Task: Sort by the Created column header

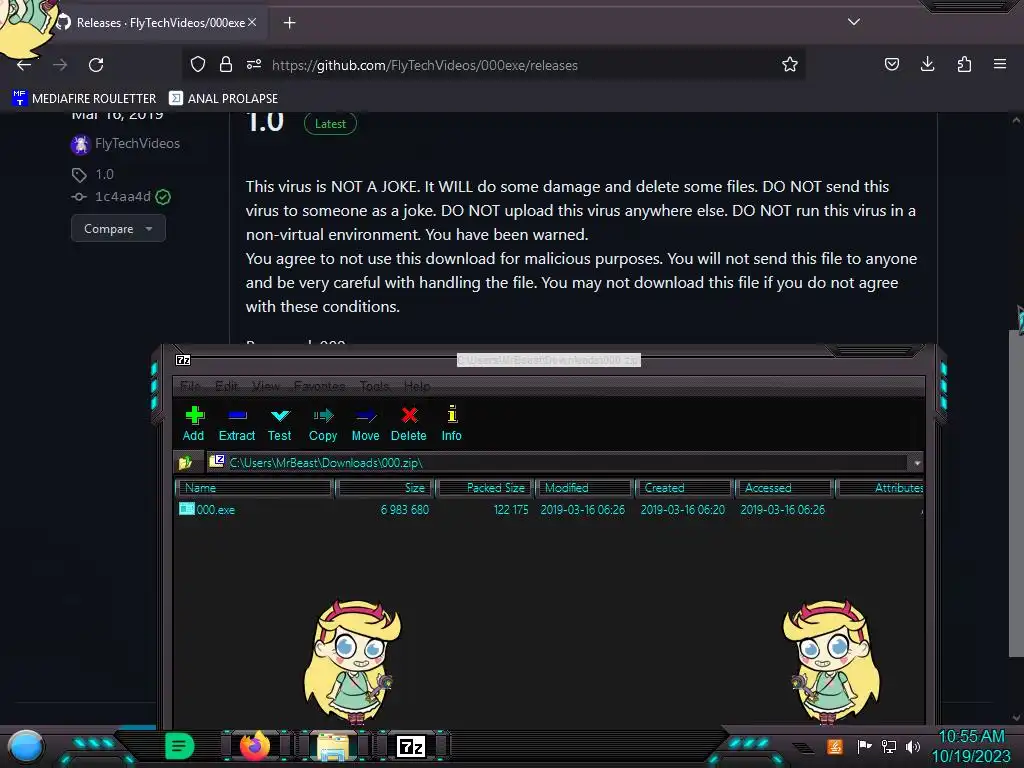Action: tap(684, 488)
